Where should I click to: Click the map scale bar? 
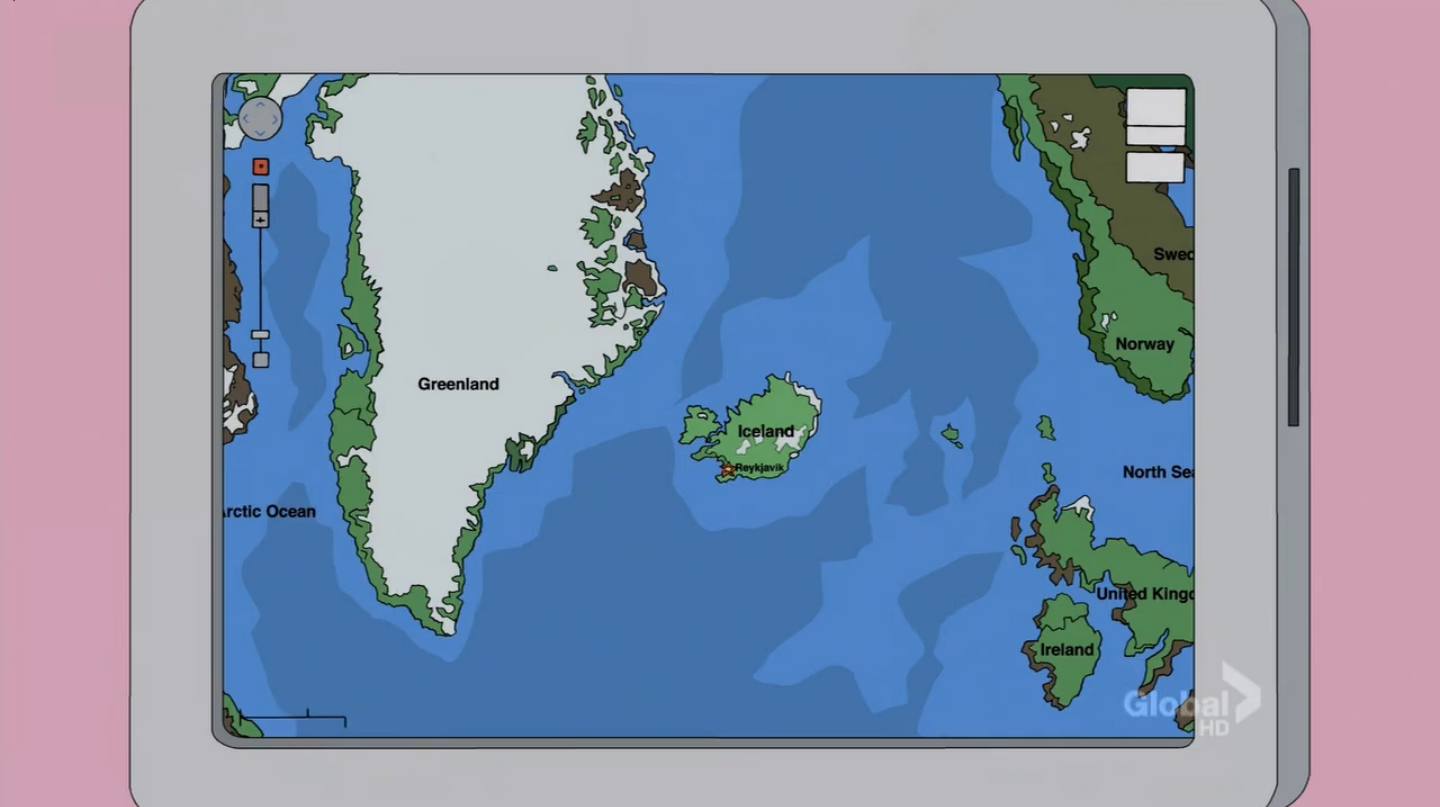[293, 718]
